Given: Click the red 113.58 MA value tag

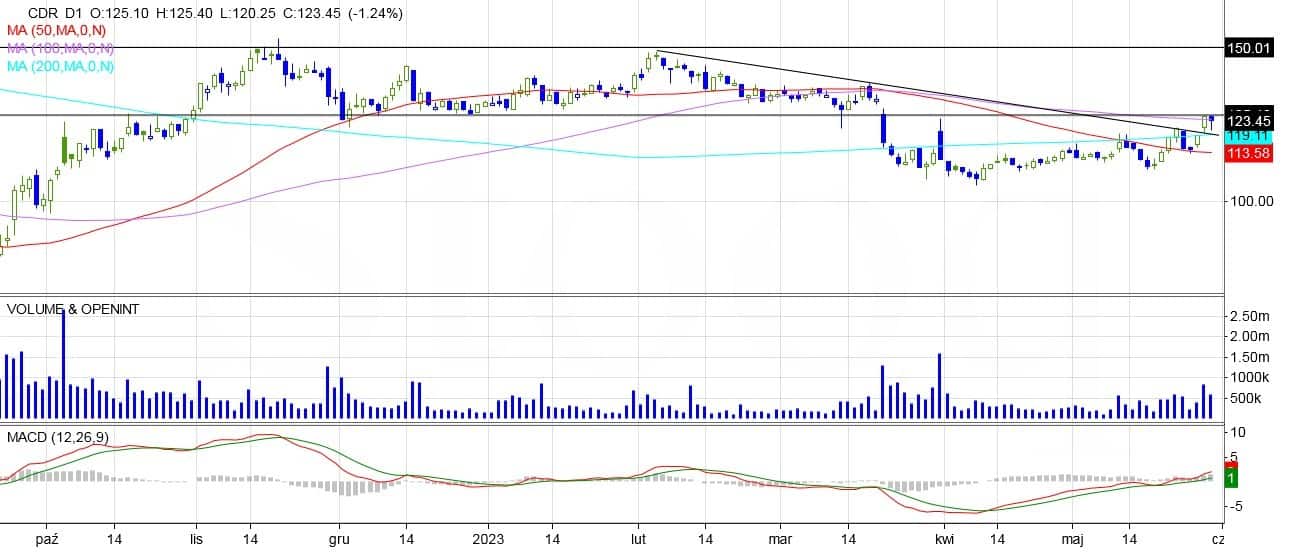Looking at the screenshot, I should (x=1249, y=153).
